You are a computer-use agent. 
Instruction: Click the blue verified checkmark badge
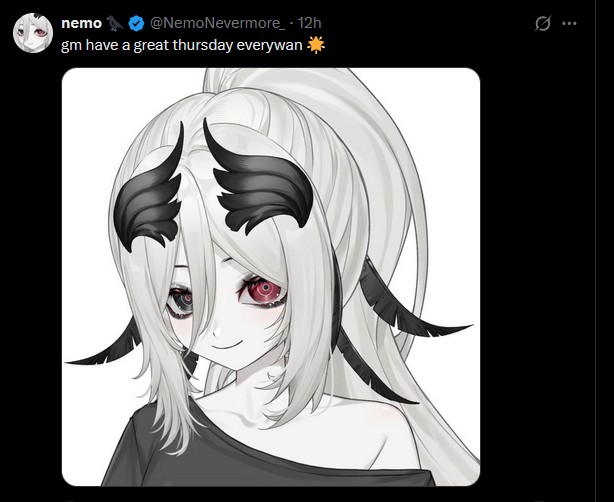coord(136,23)
